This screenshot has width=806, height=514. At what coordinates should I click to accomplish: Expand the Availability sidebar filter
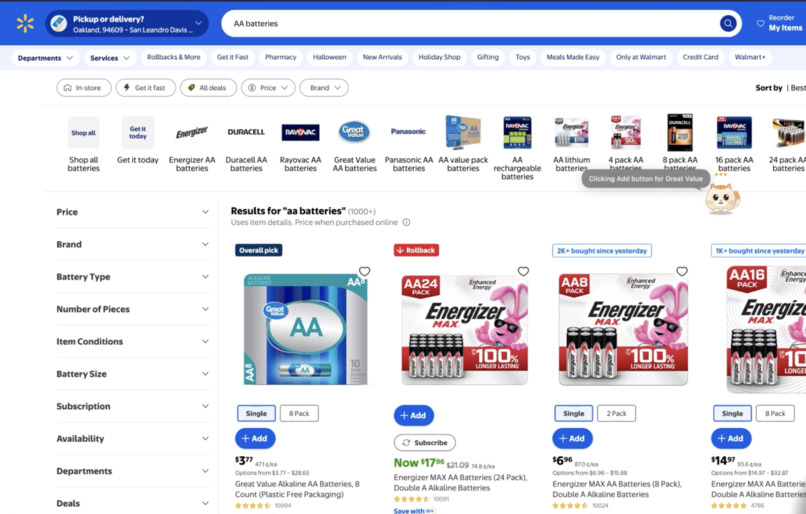coord(133,438)
